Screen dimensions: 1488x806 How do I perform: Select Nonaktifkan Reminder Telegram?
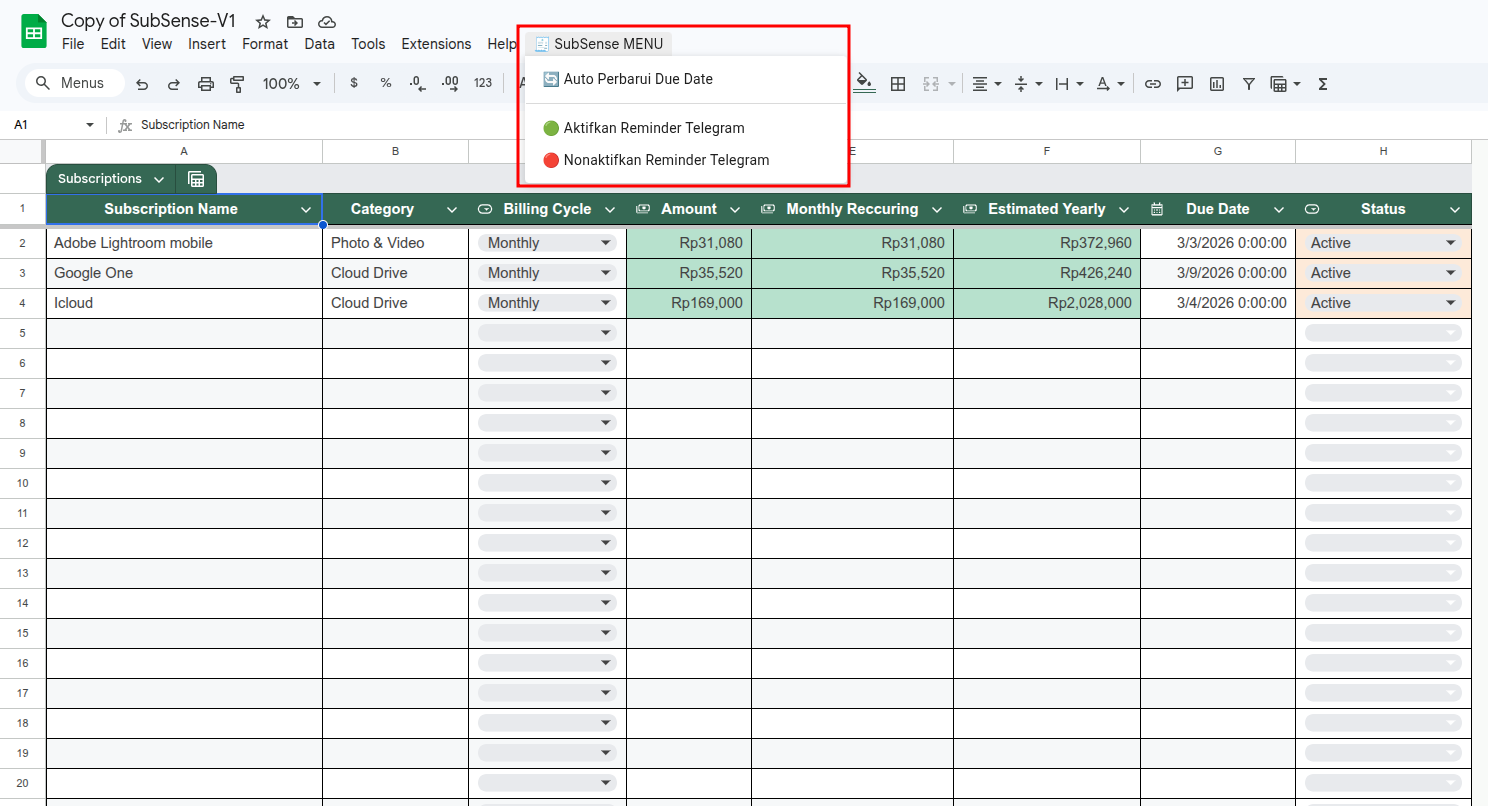(666, 160)
